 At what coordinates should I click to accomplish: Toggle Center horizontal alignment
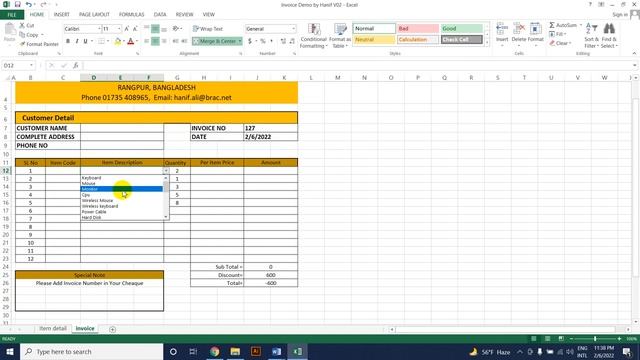click(156, 41)
